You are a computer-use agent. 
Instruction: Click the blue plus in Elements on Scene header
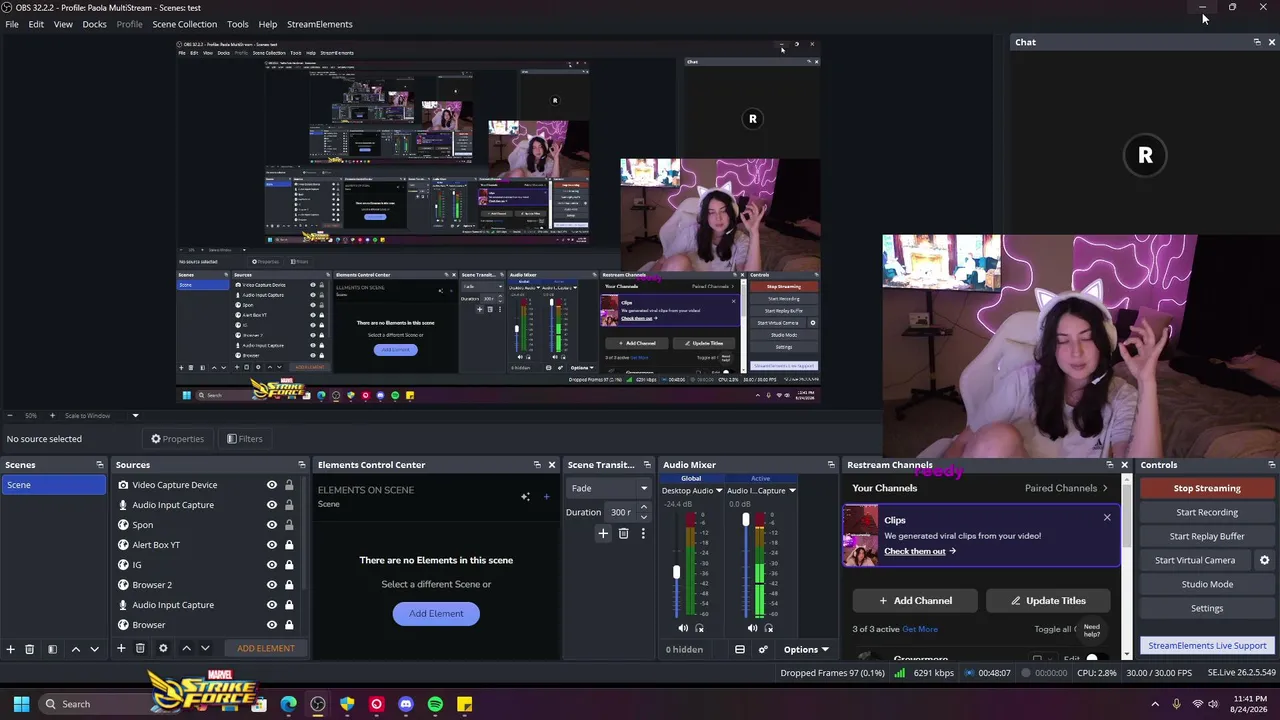click(546, 496)
